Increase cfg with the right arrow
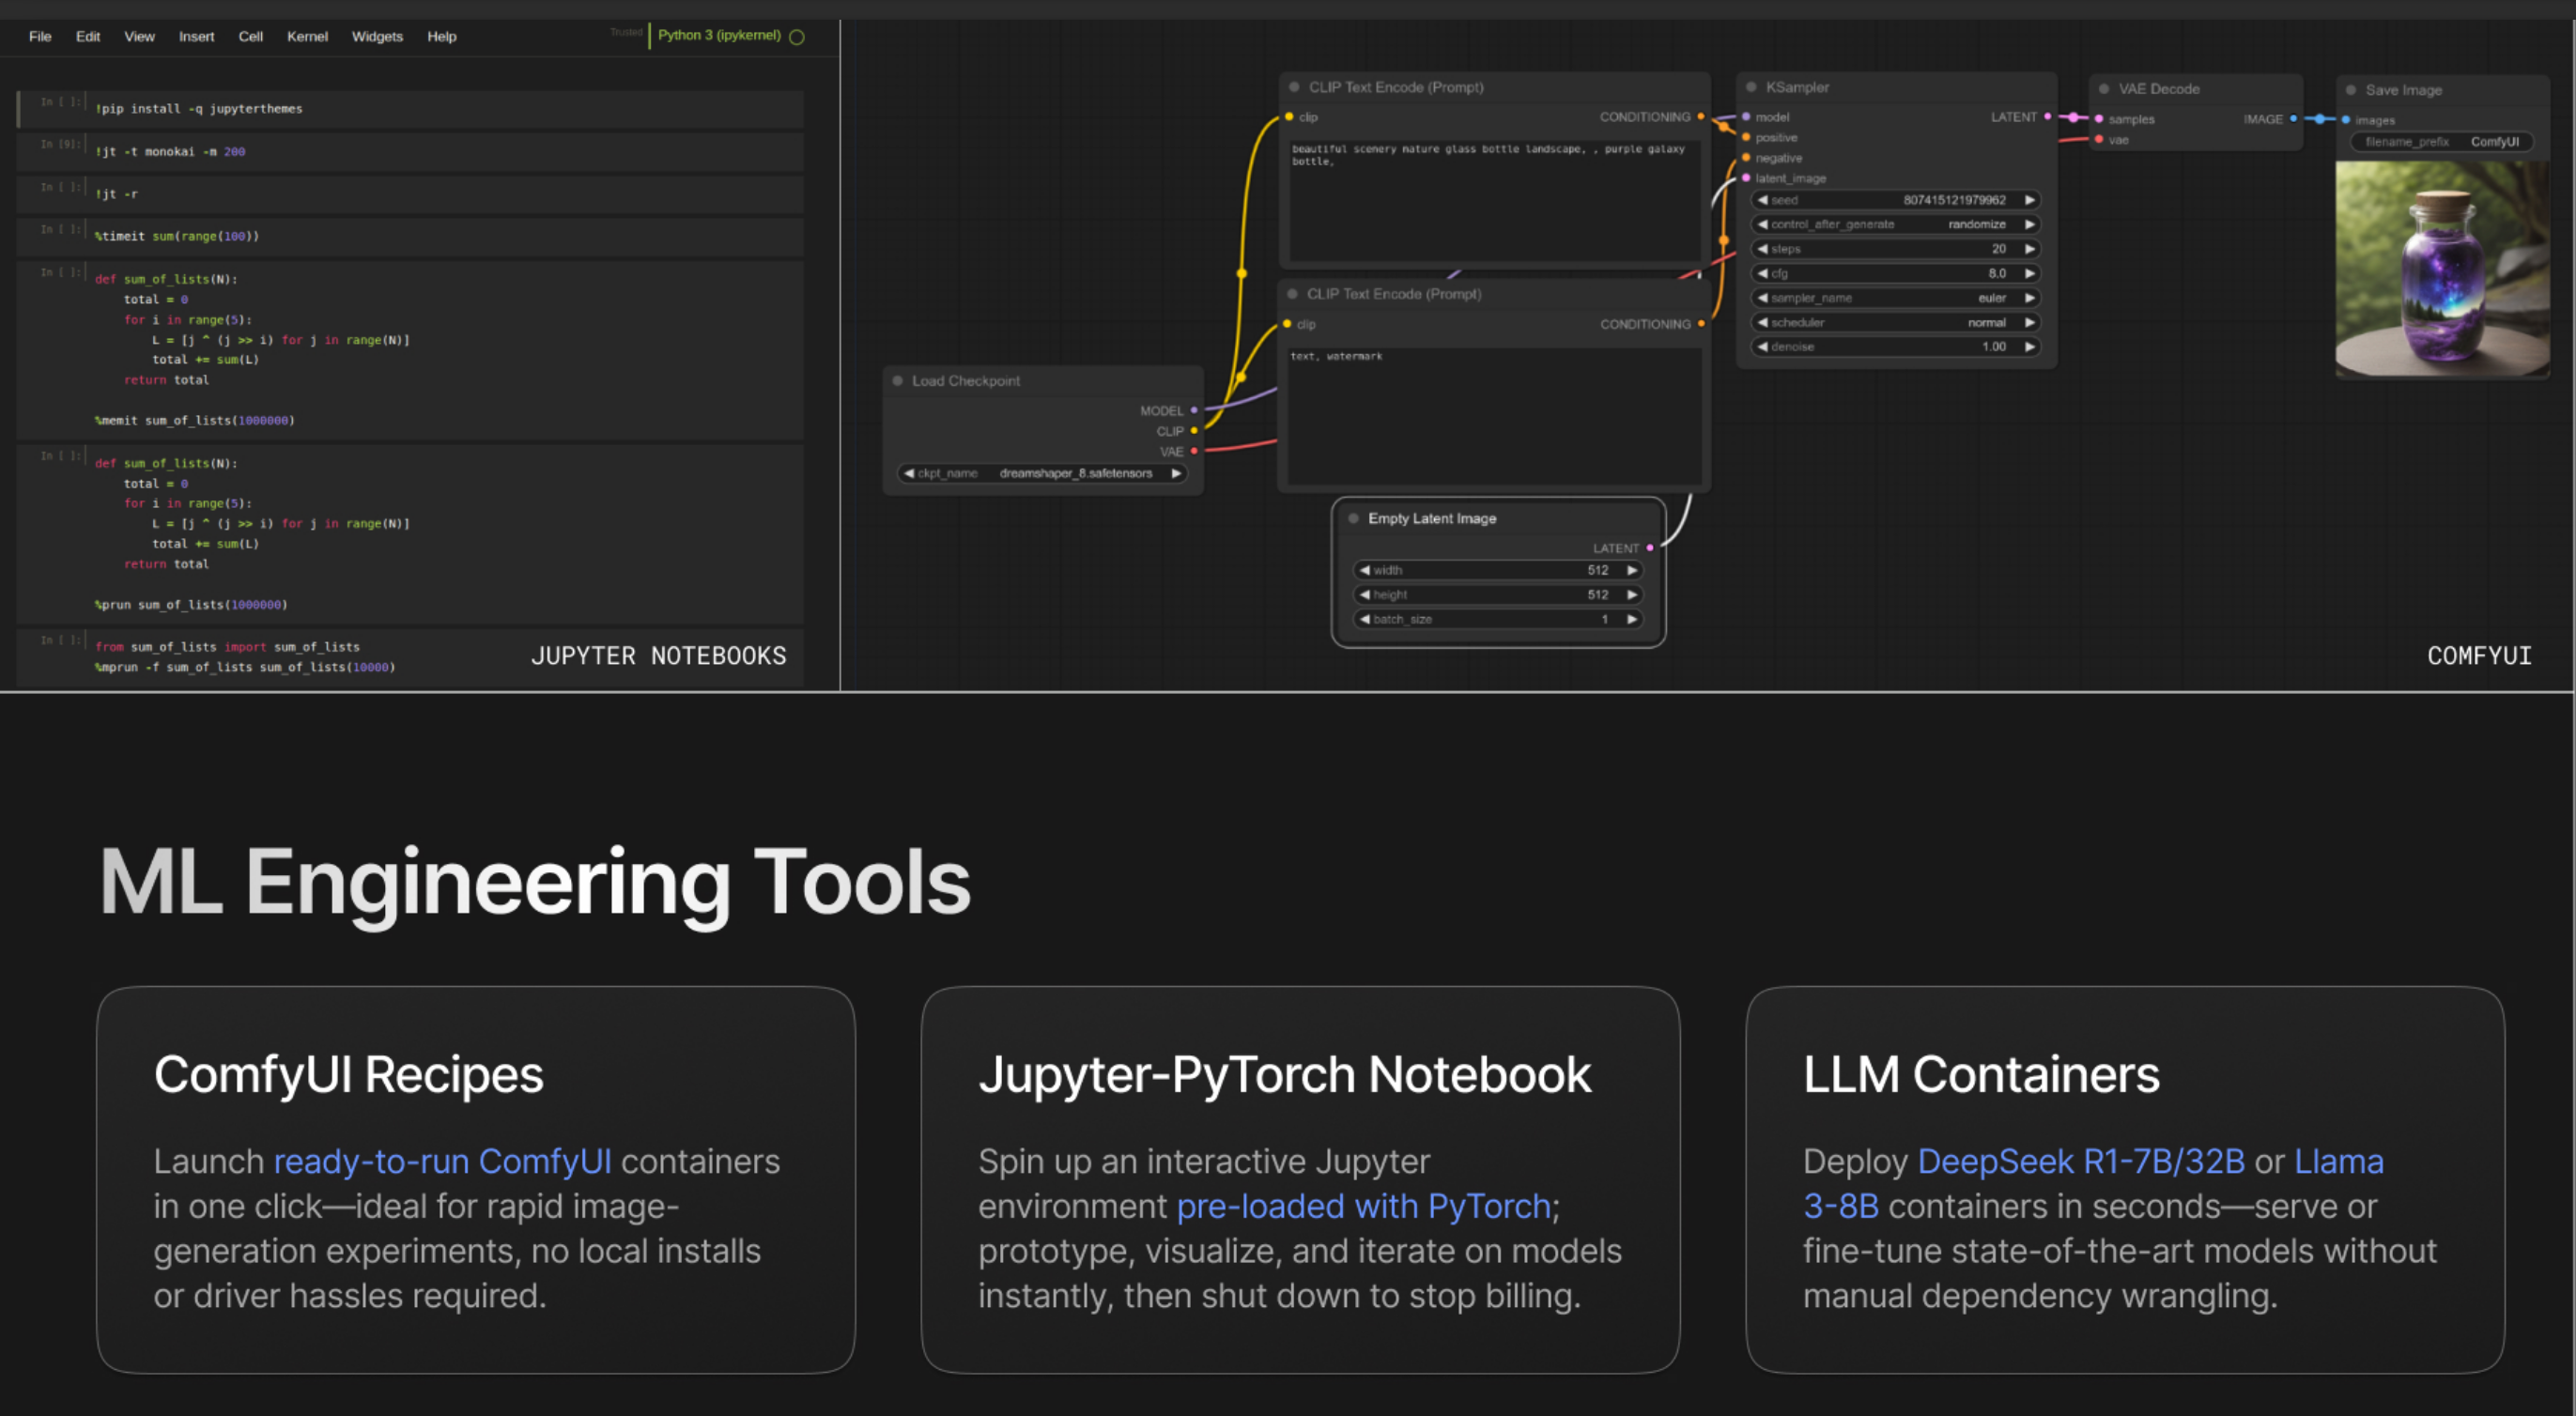 [x=2030, y=273]
